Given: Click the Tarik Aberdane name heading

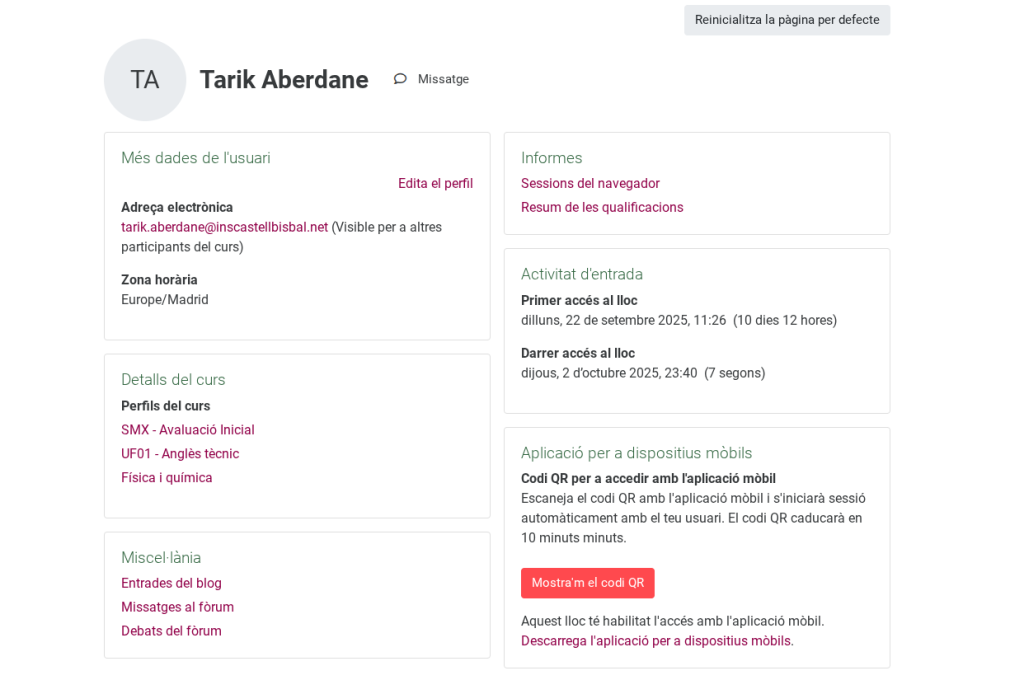Looking at the screenshot, I should click(284, 80).
